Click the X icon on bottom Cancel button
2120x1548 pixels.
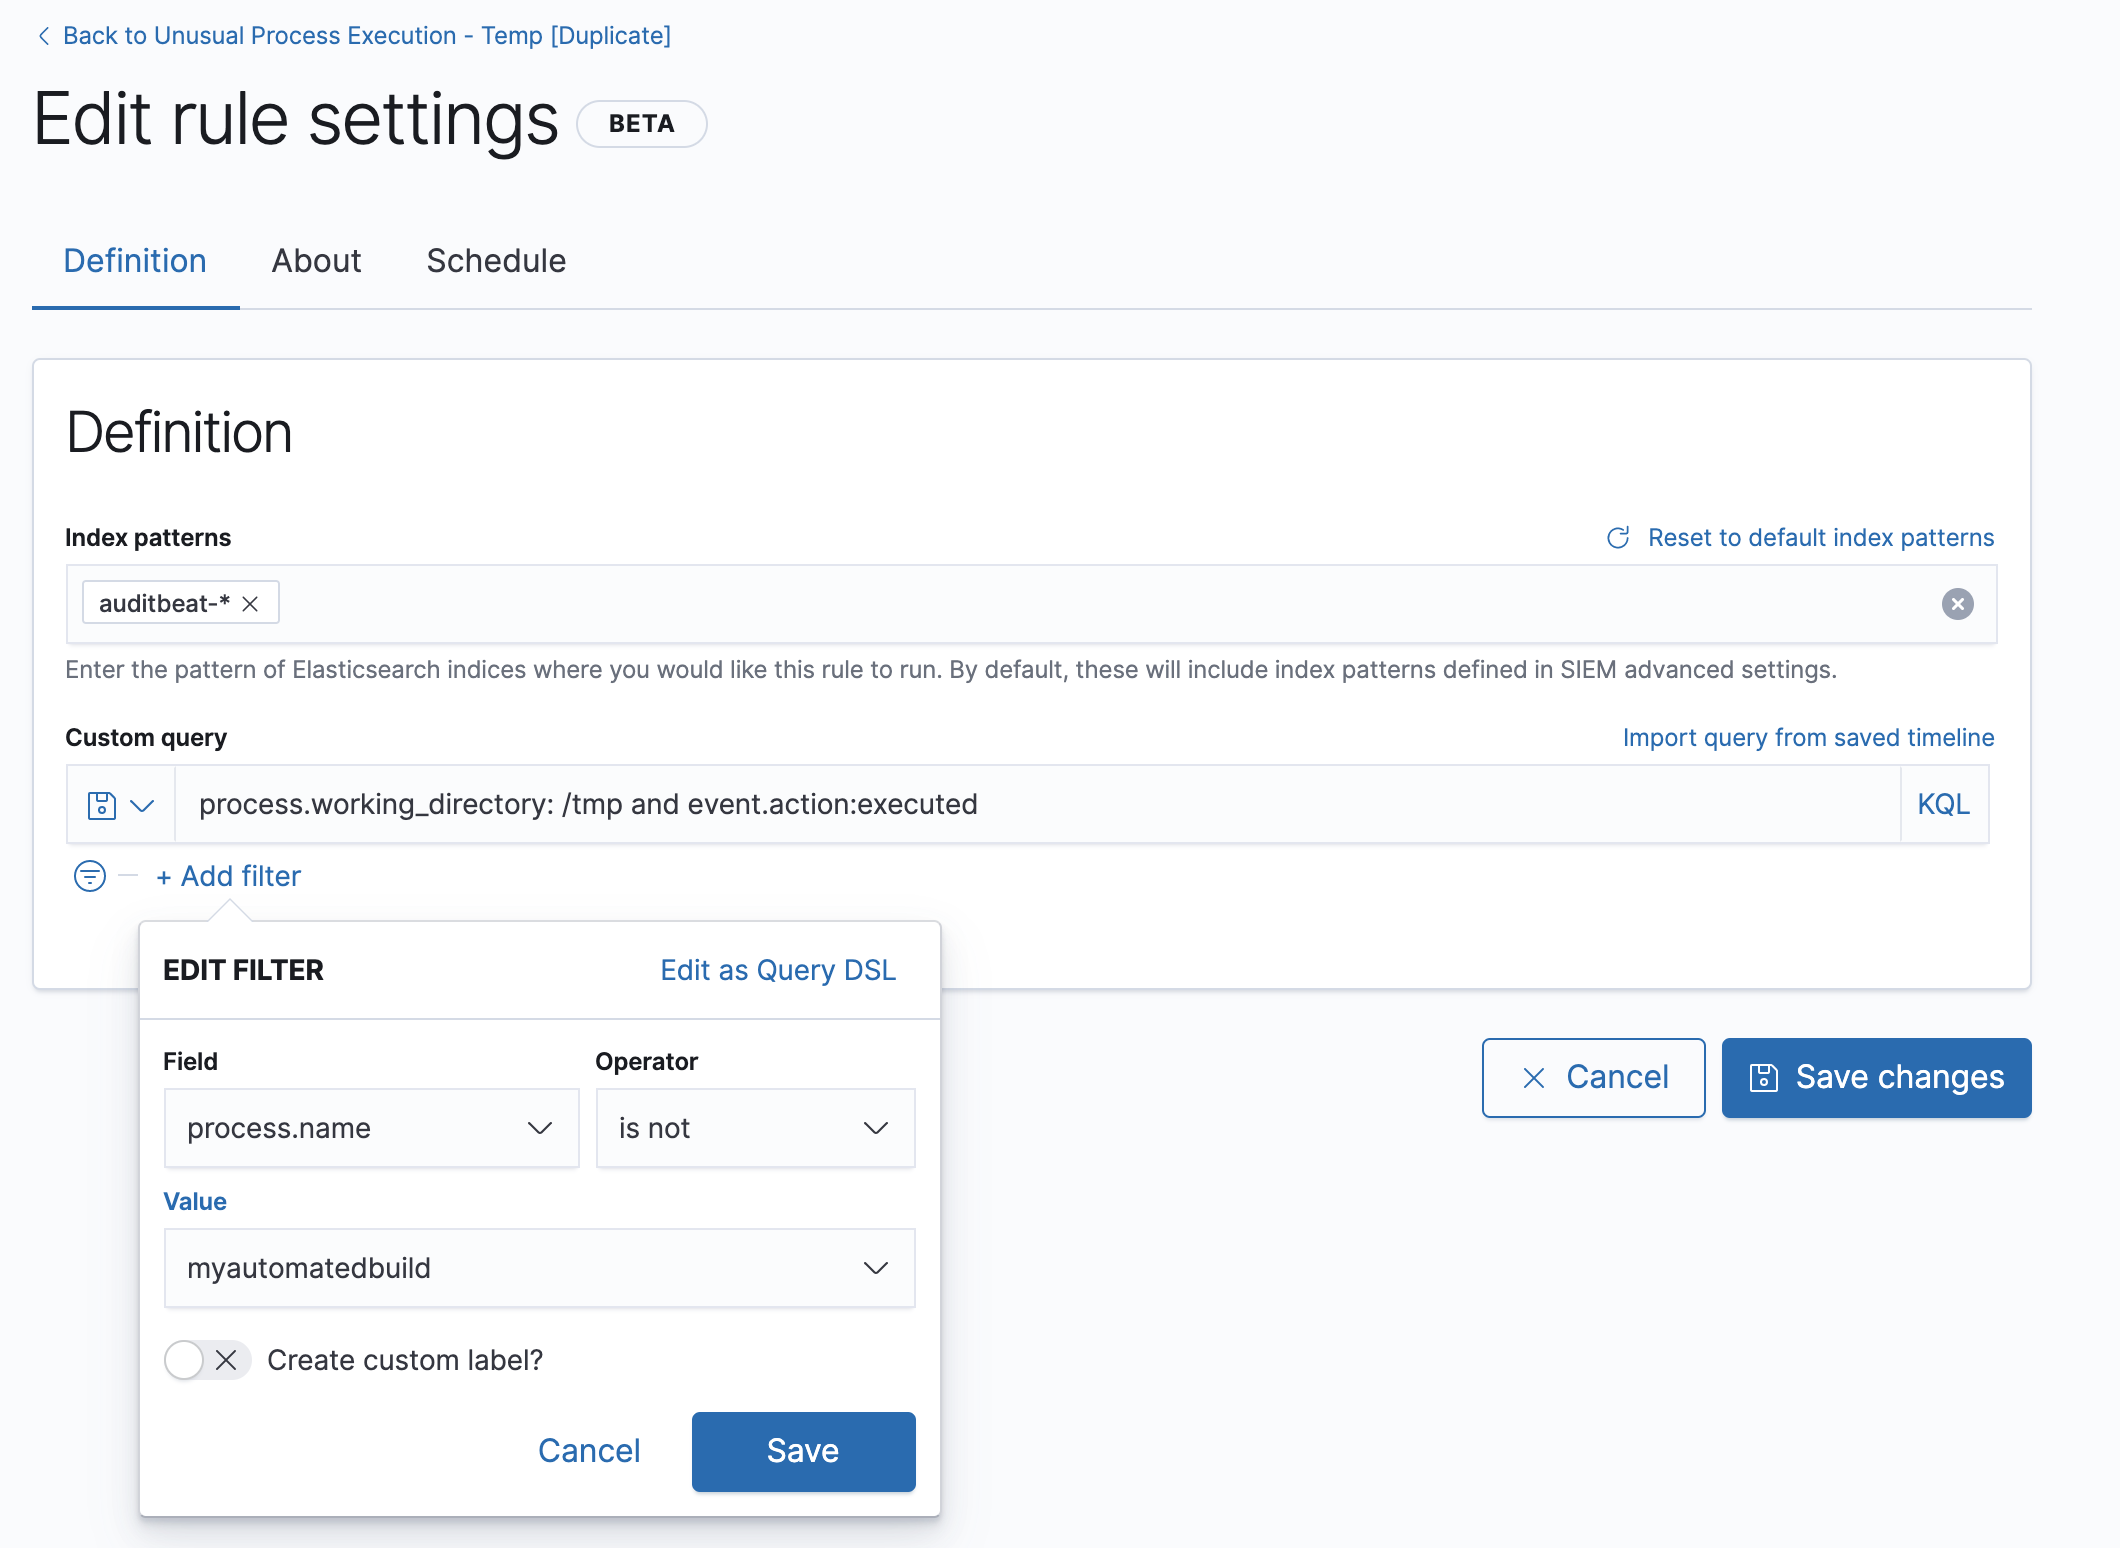click(1534, 1077)
